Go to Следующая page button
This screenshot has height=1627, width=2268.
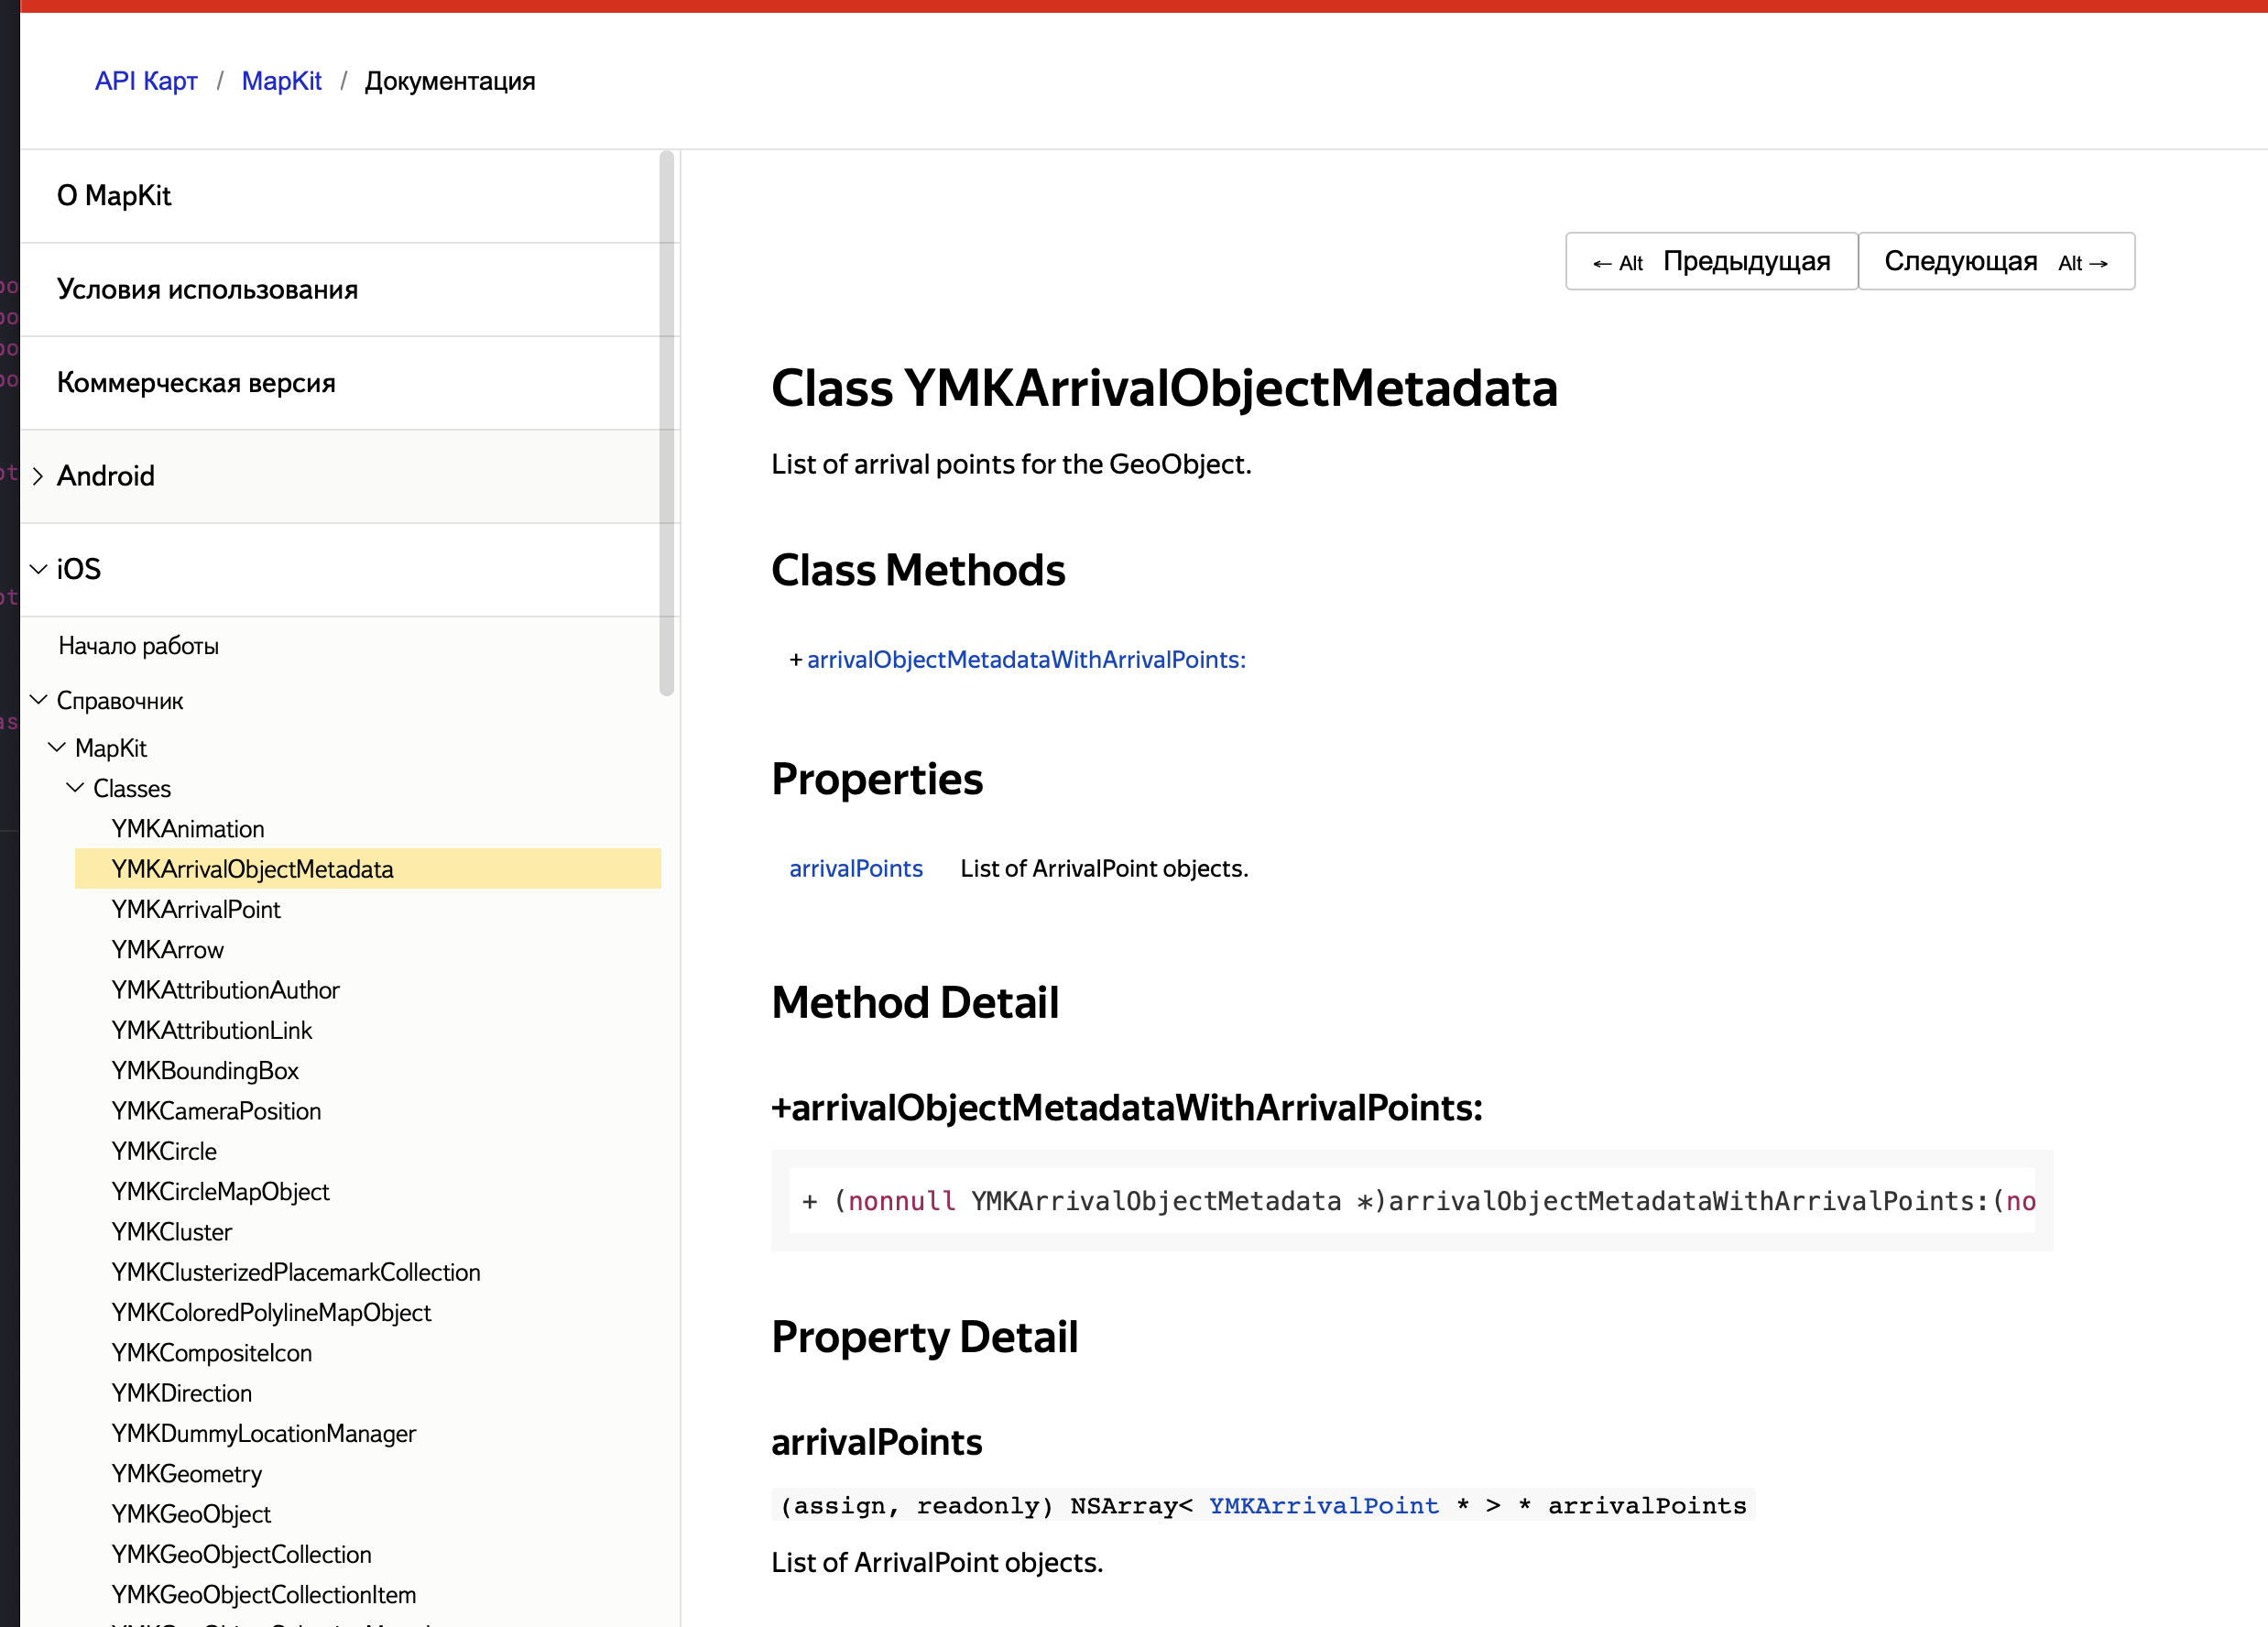(1995, 262)
